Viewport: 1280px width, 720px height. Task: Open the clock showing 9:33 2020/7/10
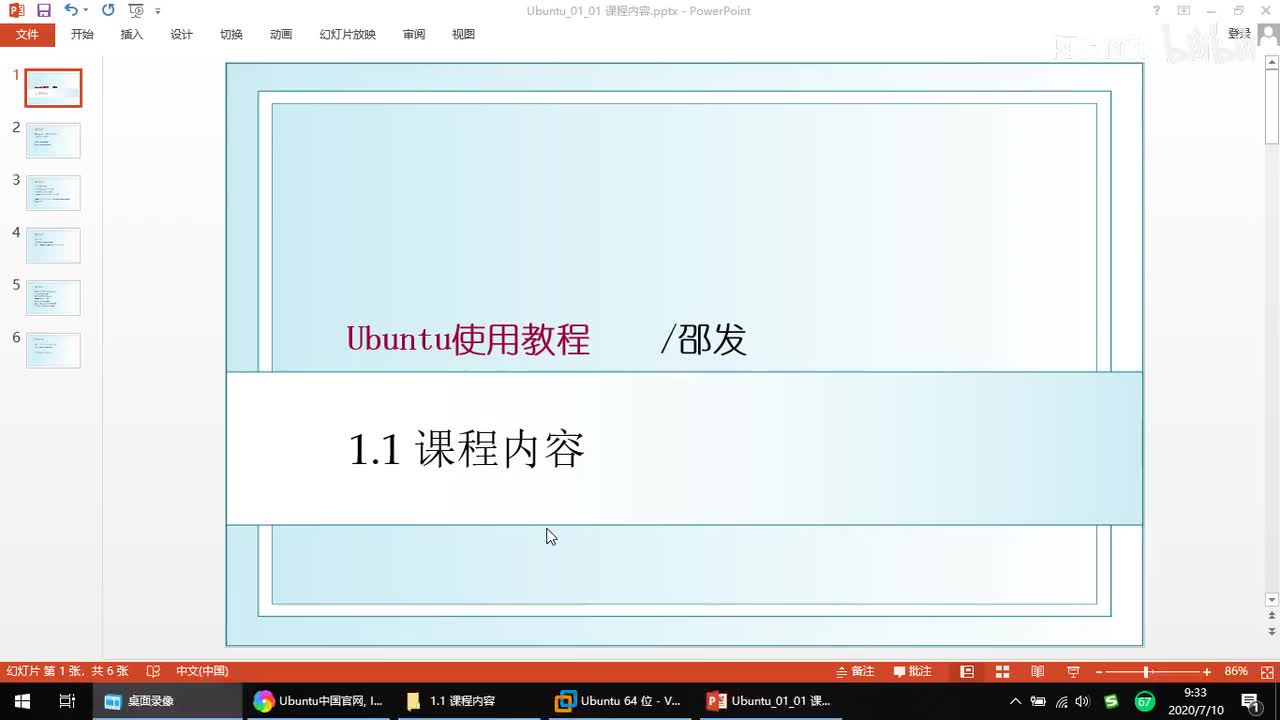pyautogui.click(x=1195, y=701)
